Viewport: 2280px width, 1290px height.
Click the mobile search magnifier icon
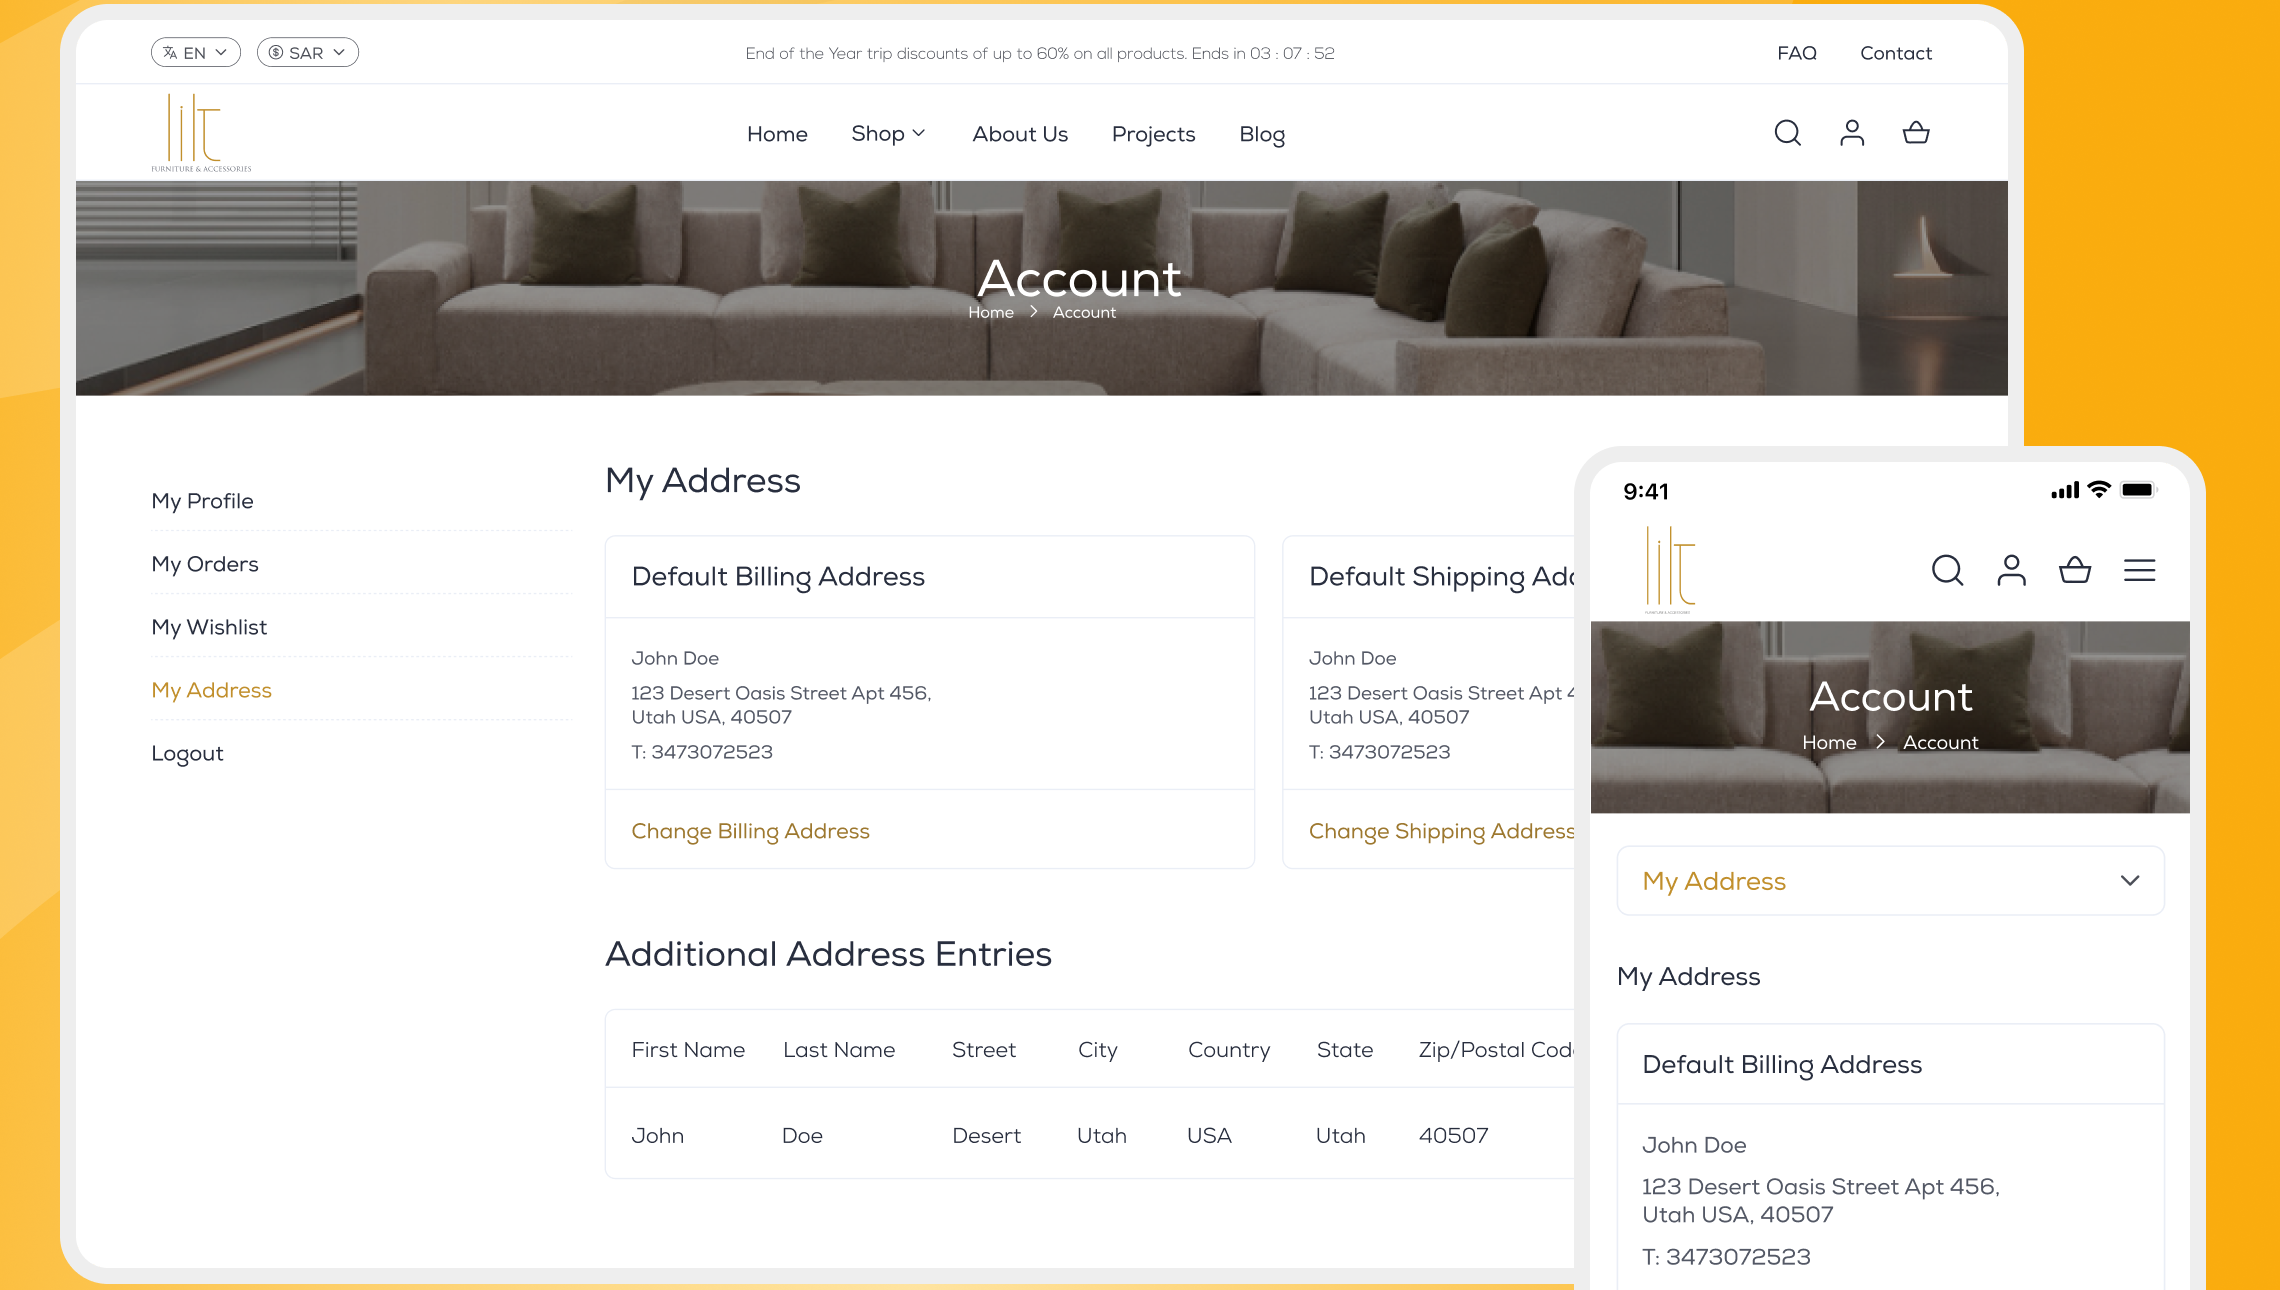coord(1947,570)
